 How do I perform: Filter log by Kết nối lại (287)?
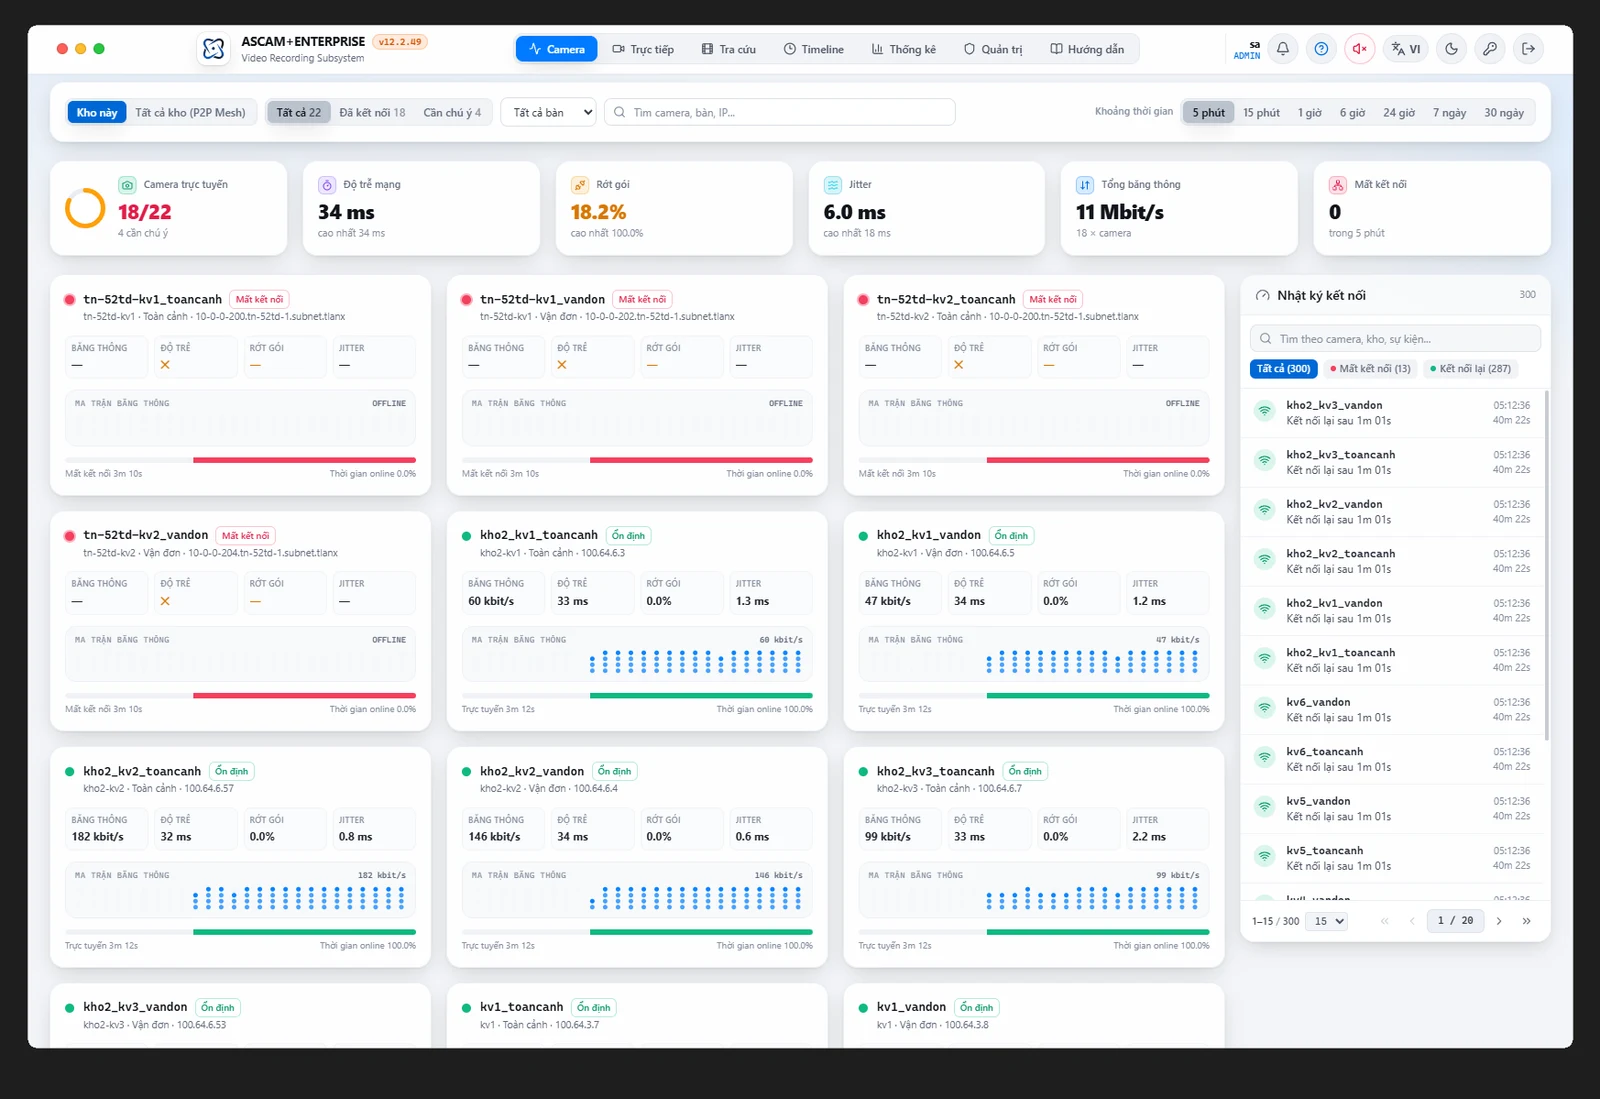click(x=1470, y=369)
